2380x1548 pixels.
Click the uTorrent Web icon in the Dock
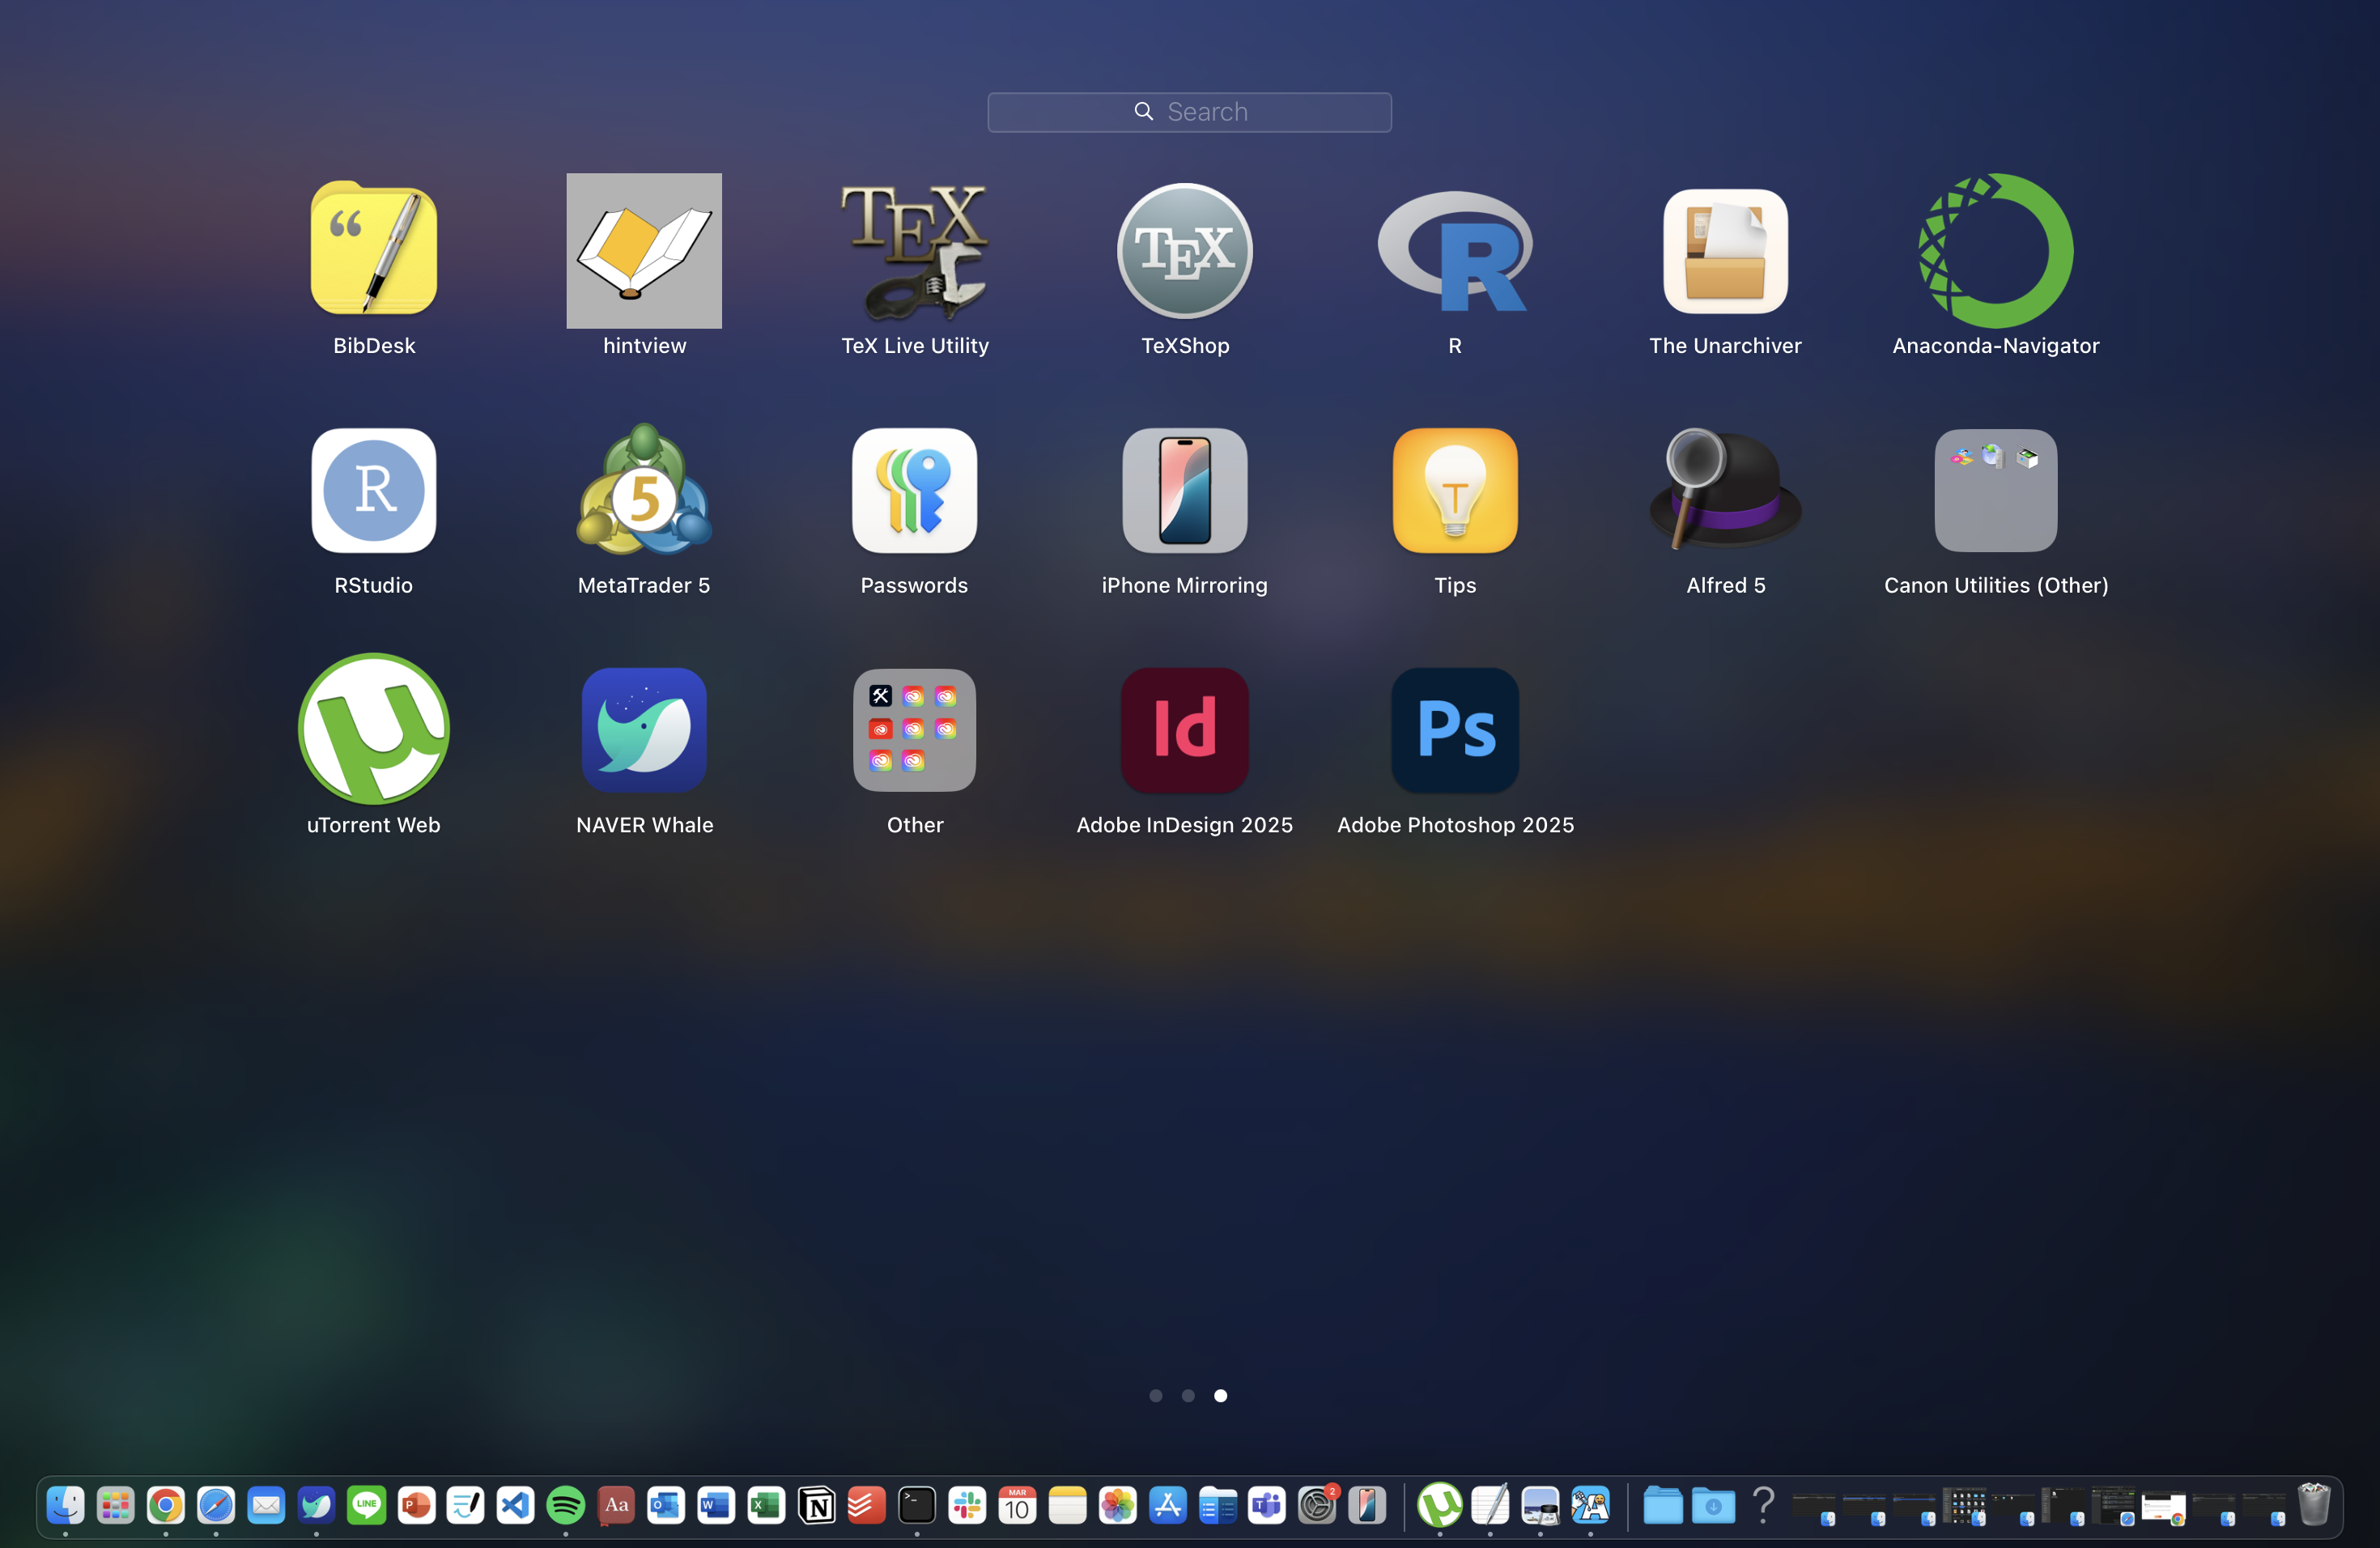point(1440,1504)
